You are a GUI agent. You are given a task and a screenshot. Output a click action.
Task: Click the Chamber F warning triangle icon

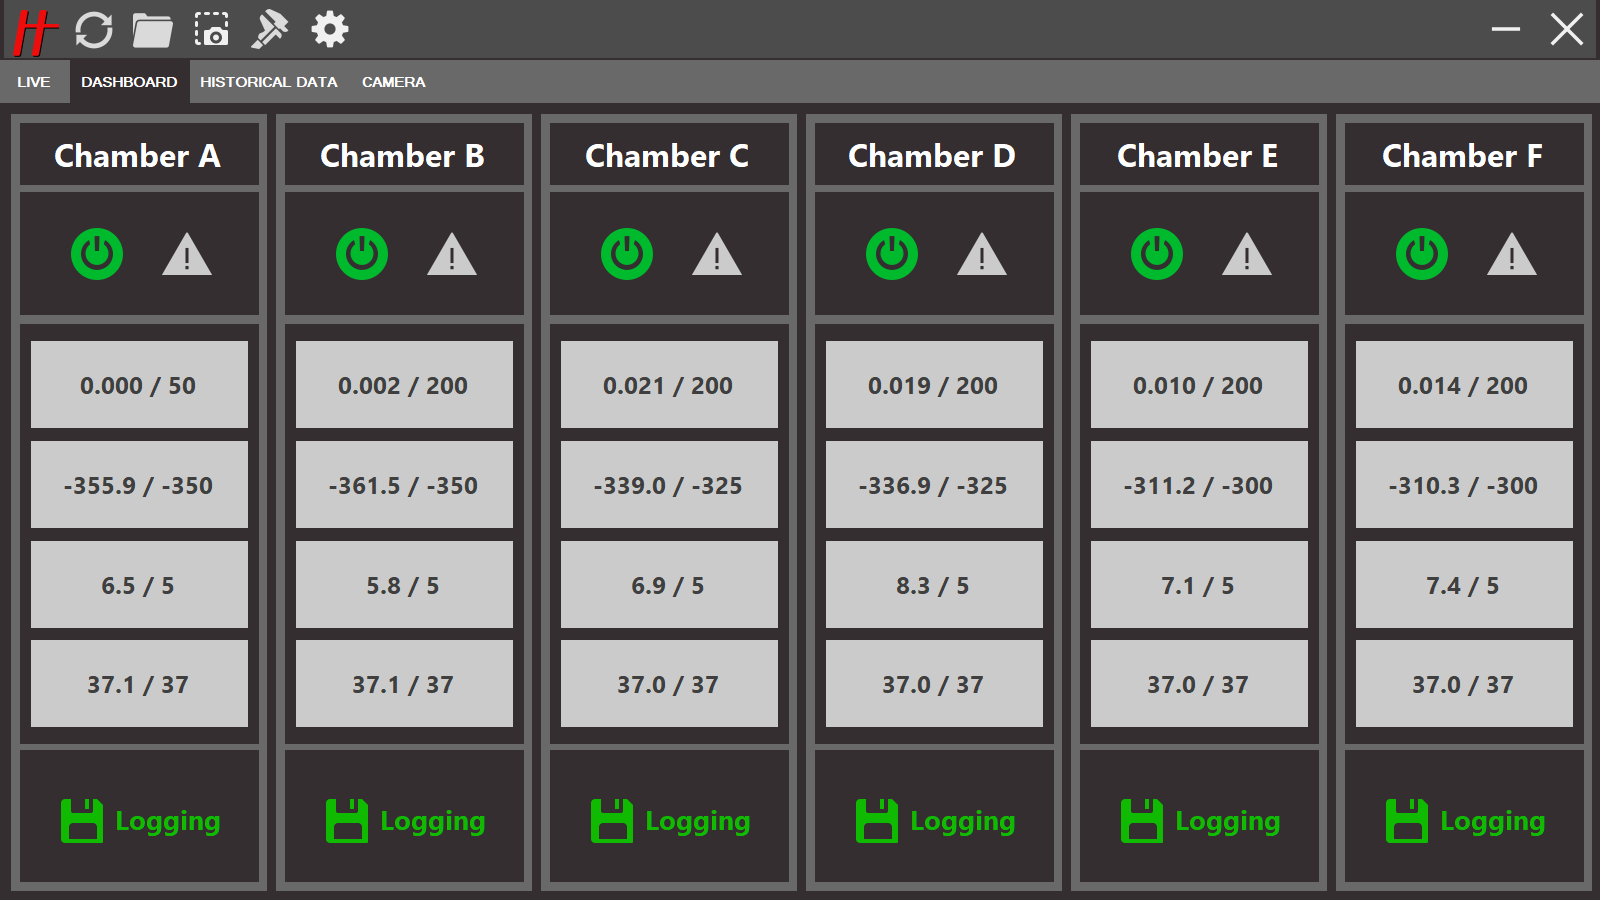tap(1511, 255)
